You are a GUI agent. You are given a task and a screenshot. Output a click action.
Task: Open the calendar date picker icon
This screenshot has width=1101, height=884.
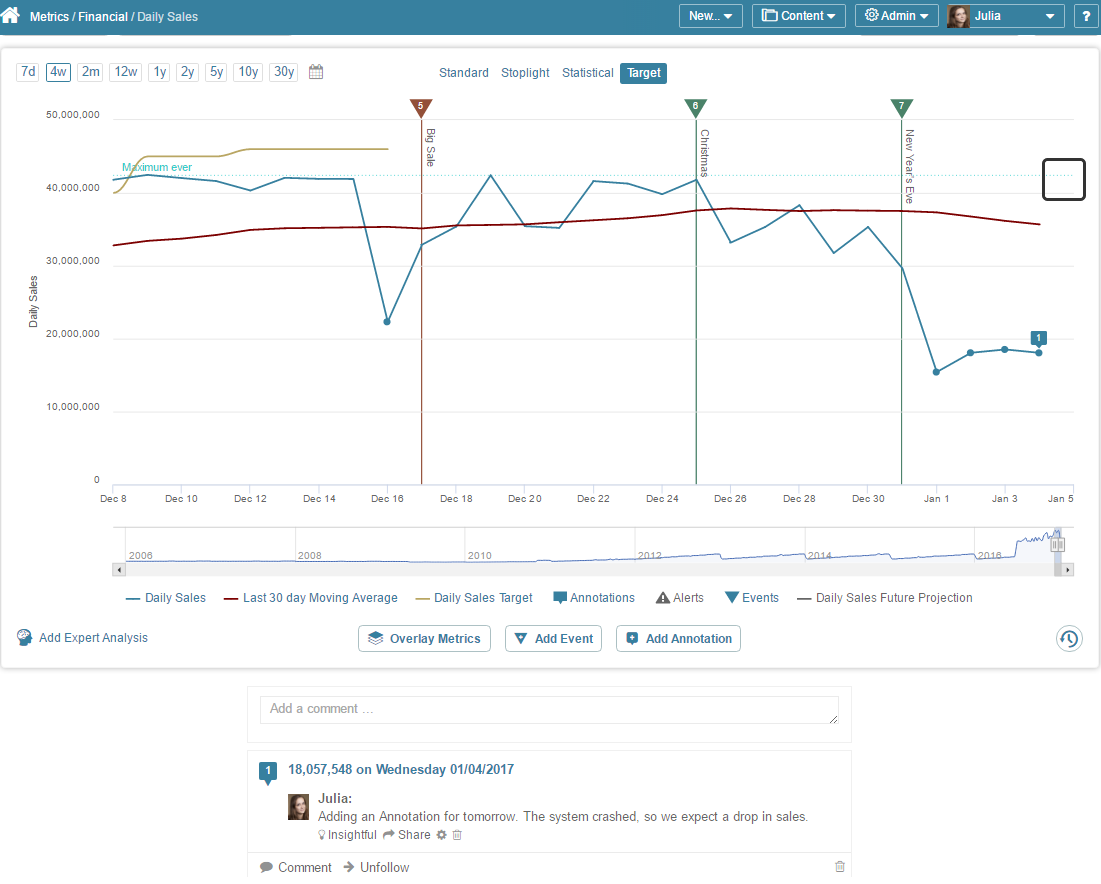tap(315, 71)
